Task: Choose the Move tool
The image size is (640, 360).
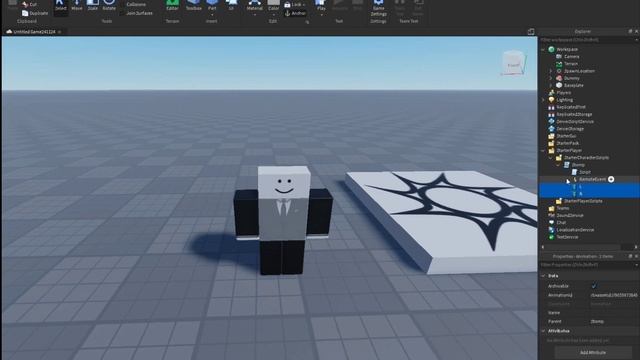Action: pyautogui.click(x=77, y=6)
